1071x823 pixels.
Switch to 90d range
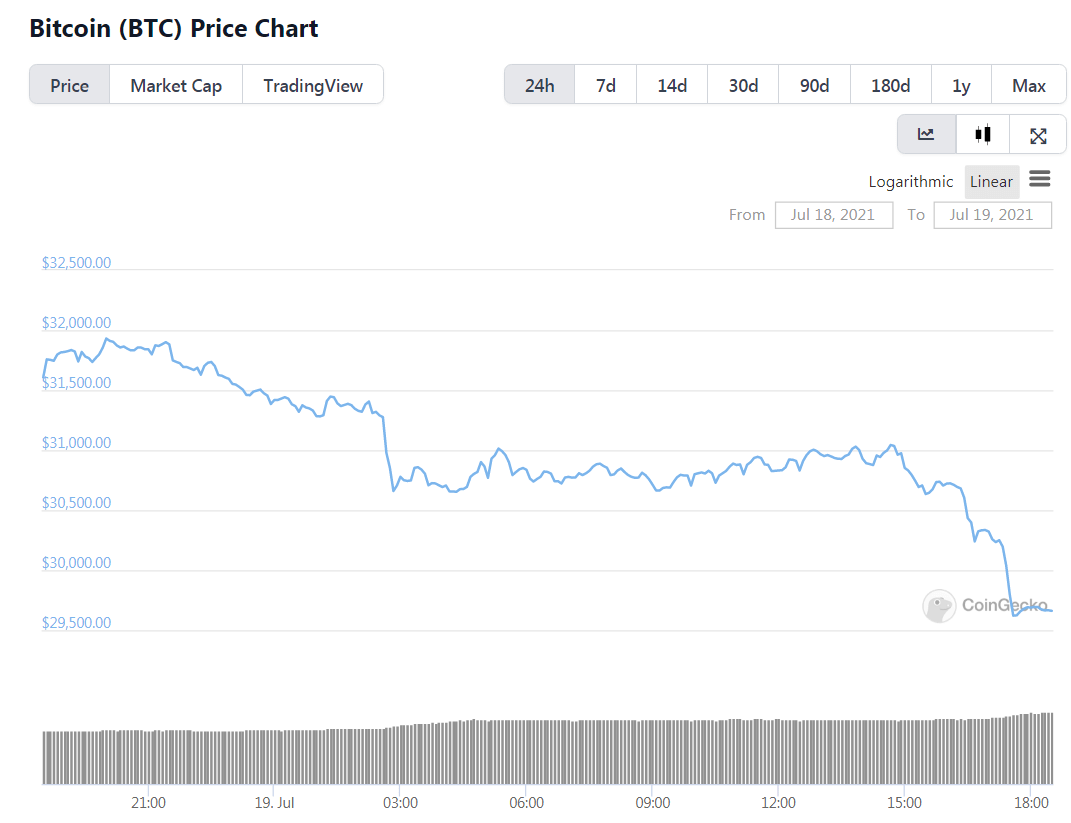click(x=815, y=85)
